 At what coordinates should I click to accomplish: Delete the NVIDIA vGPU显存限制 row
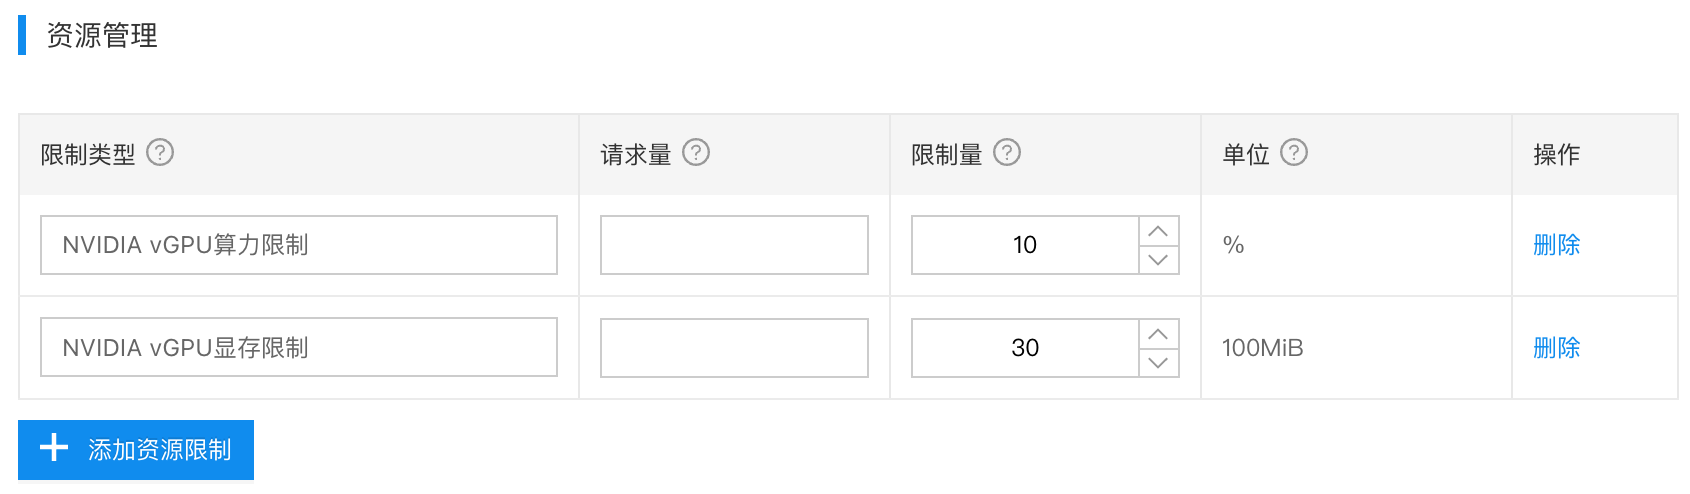tap(1556, 348)
